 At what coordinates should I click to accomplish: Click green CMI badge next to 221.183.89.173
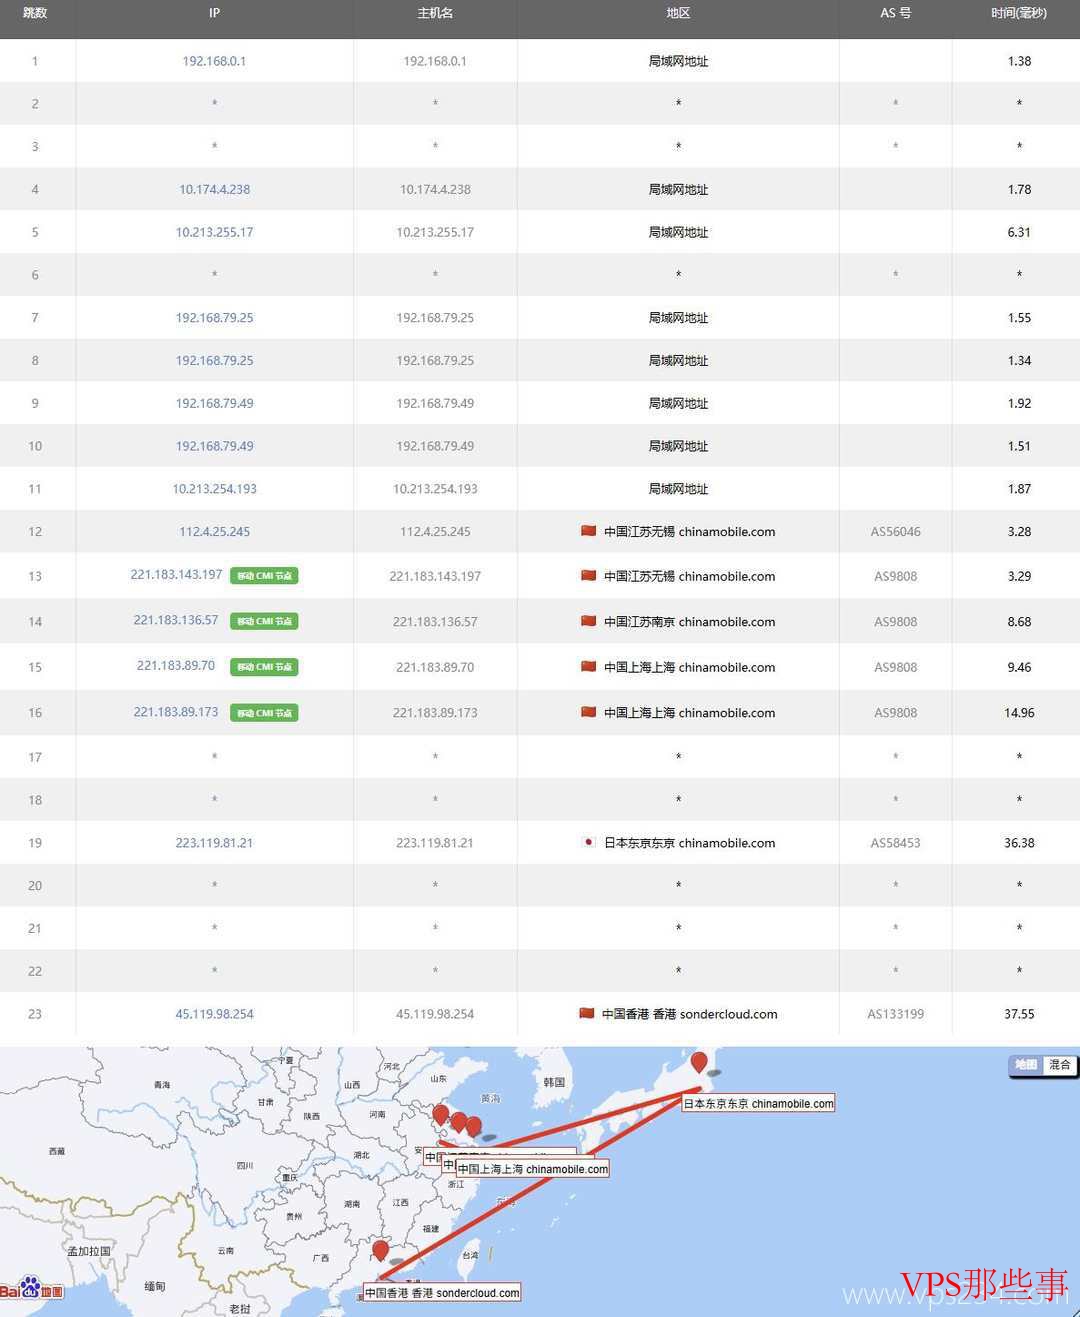coord(264,713)
